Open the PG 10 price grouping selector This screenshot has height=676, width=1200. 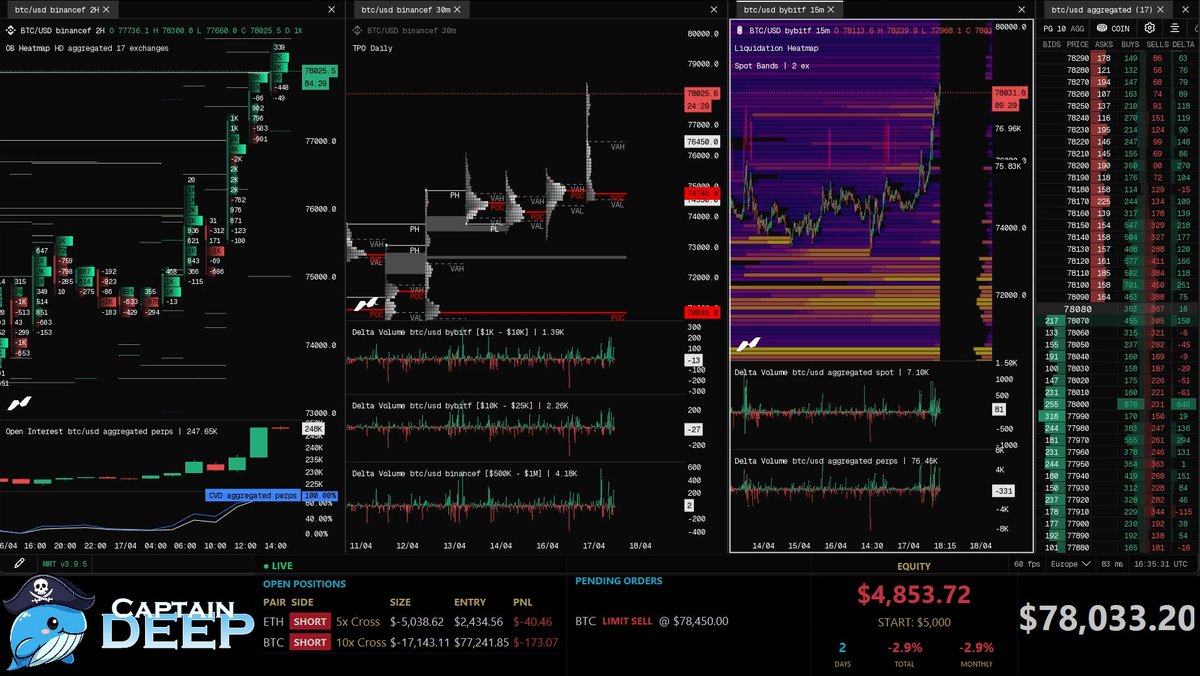(x=1055, y=28)
